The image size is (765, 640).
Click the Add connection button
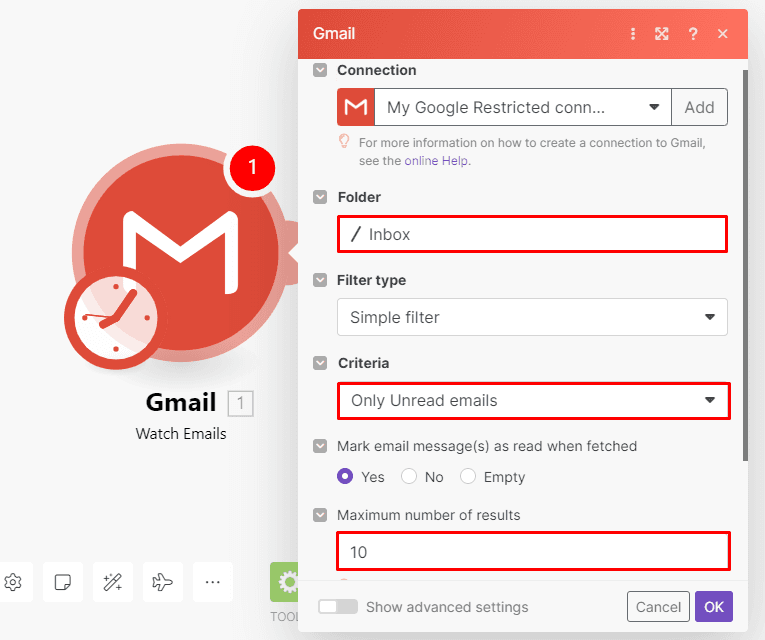pos(699,107)
